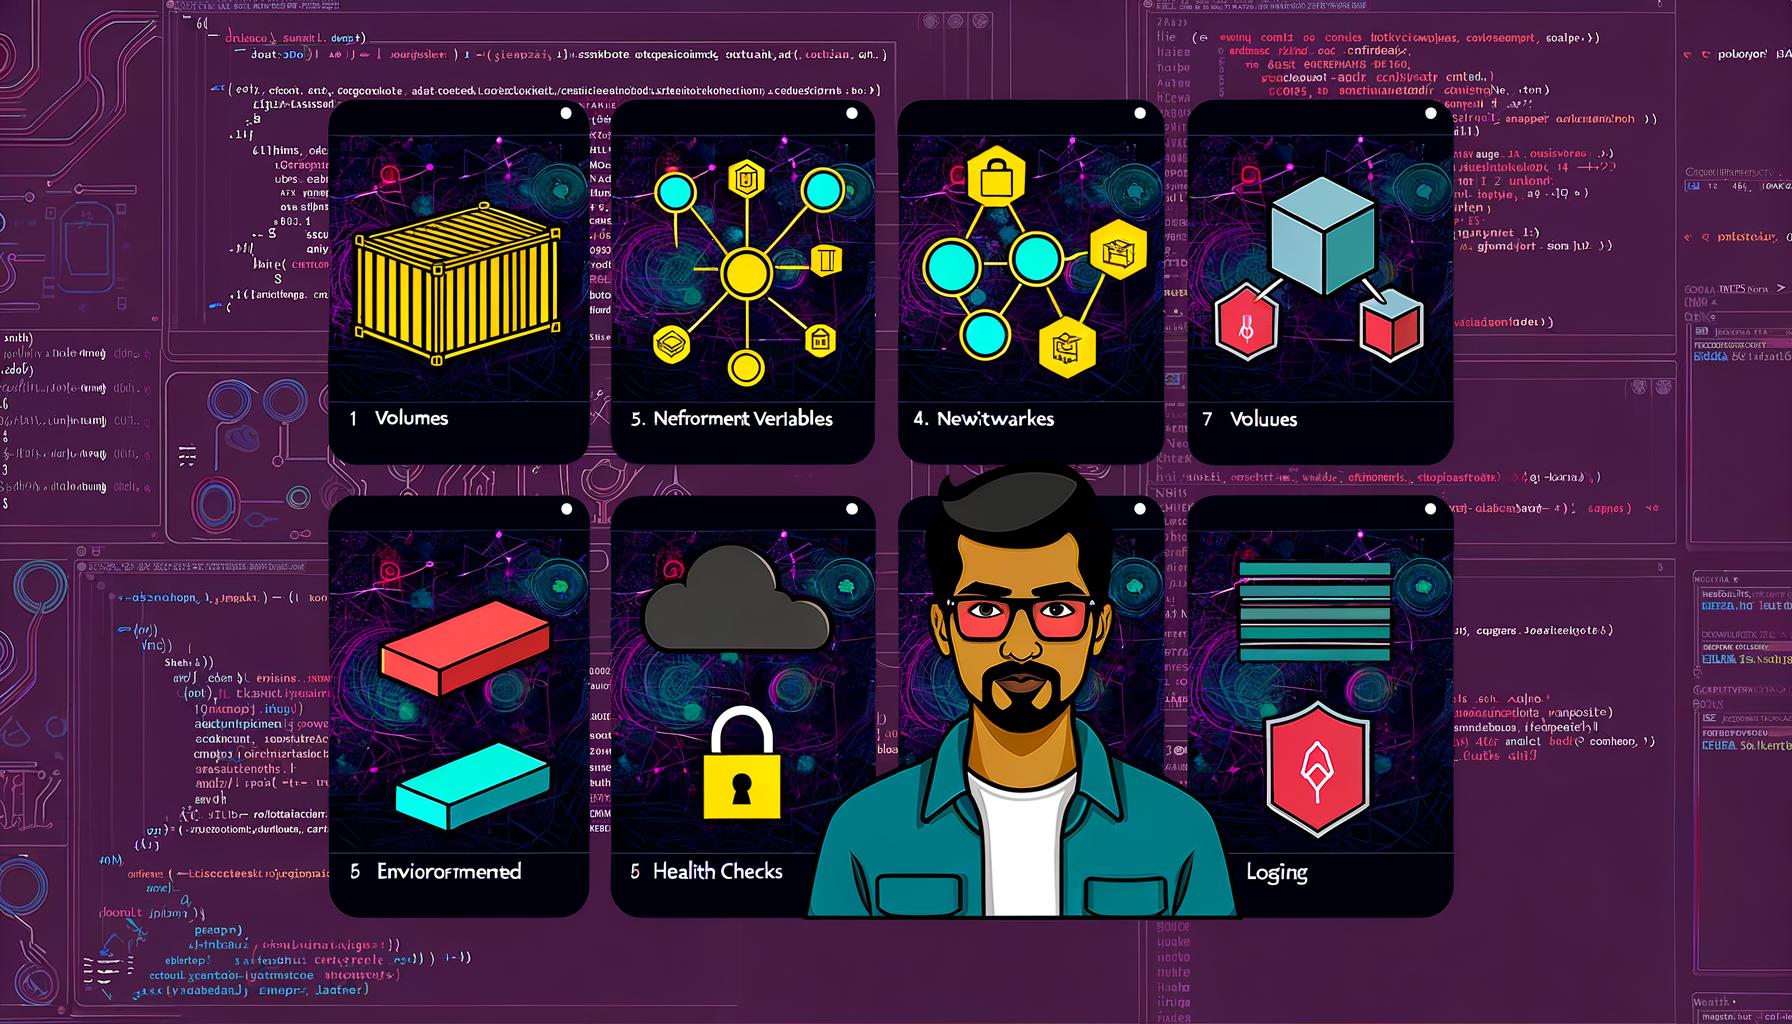The image size is (1792, 1024).
Task: Toggle the status dot on the Health Checks card
Action: [850, 508]
